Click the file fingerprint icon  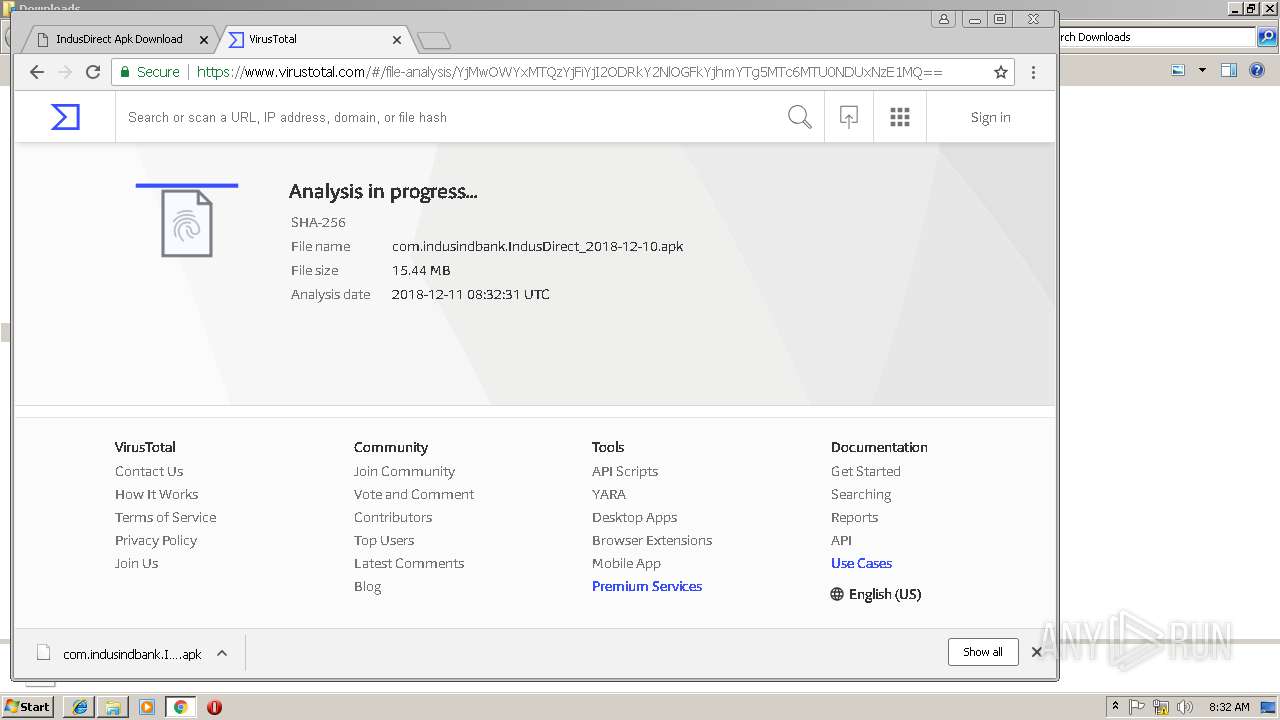pos(187,223)
